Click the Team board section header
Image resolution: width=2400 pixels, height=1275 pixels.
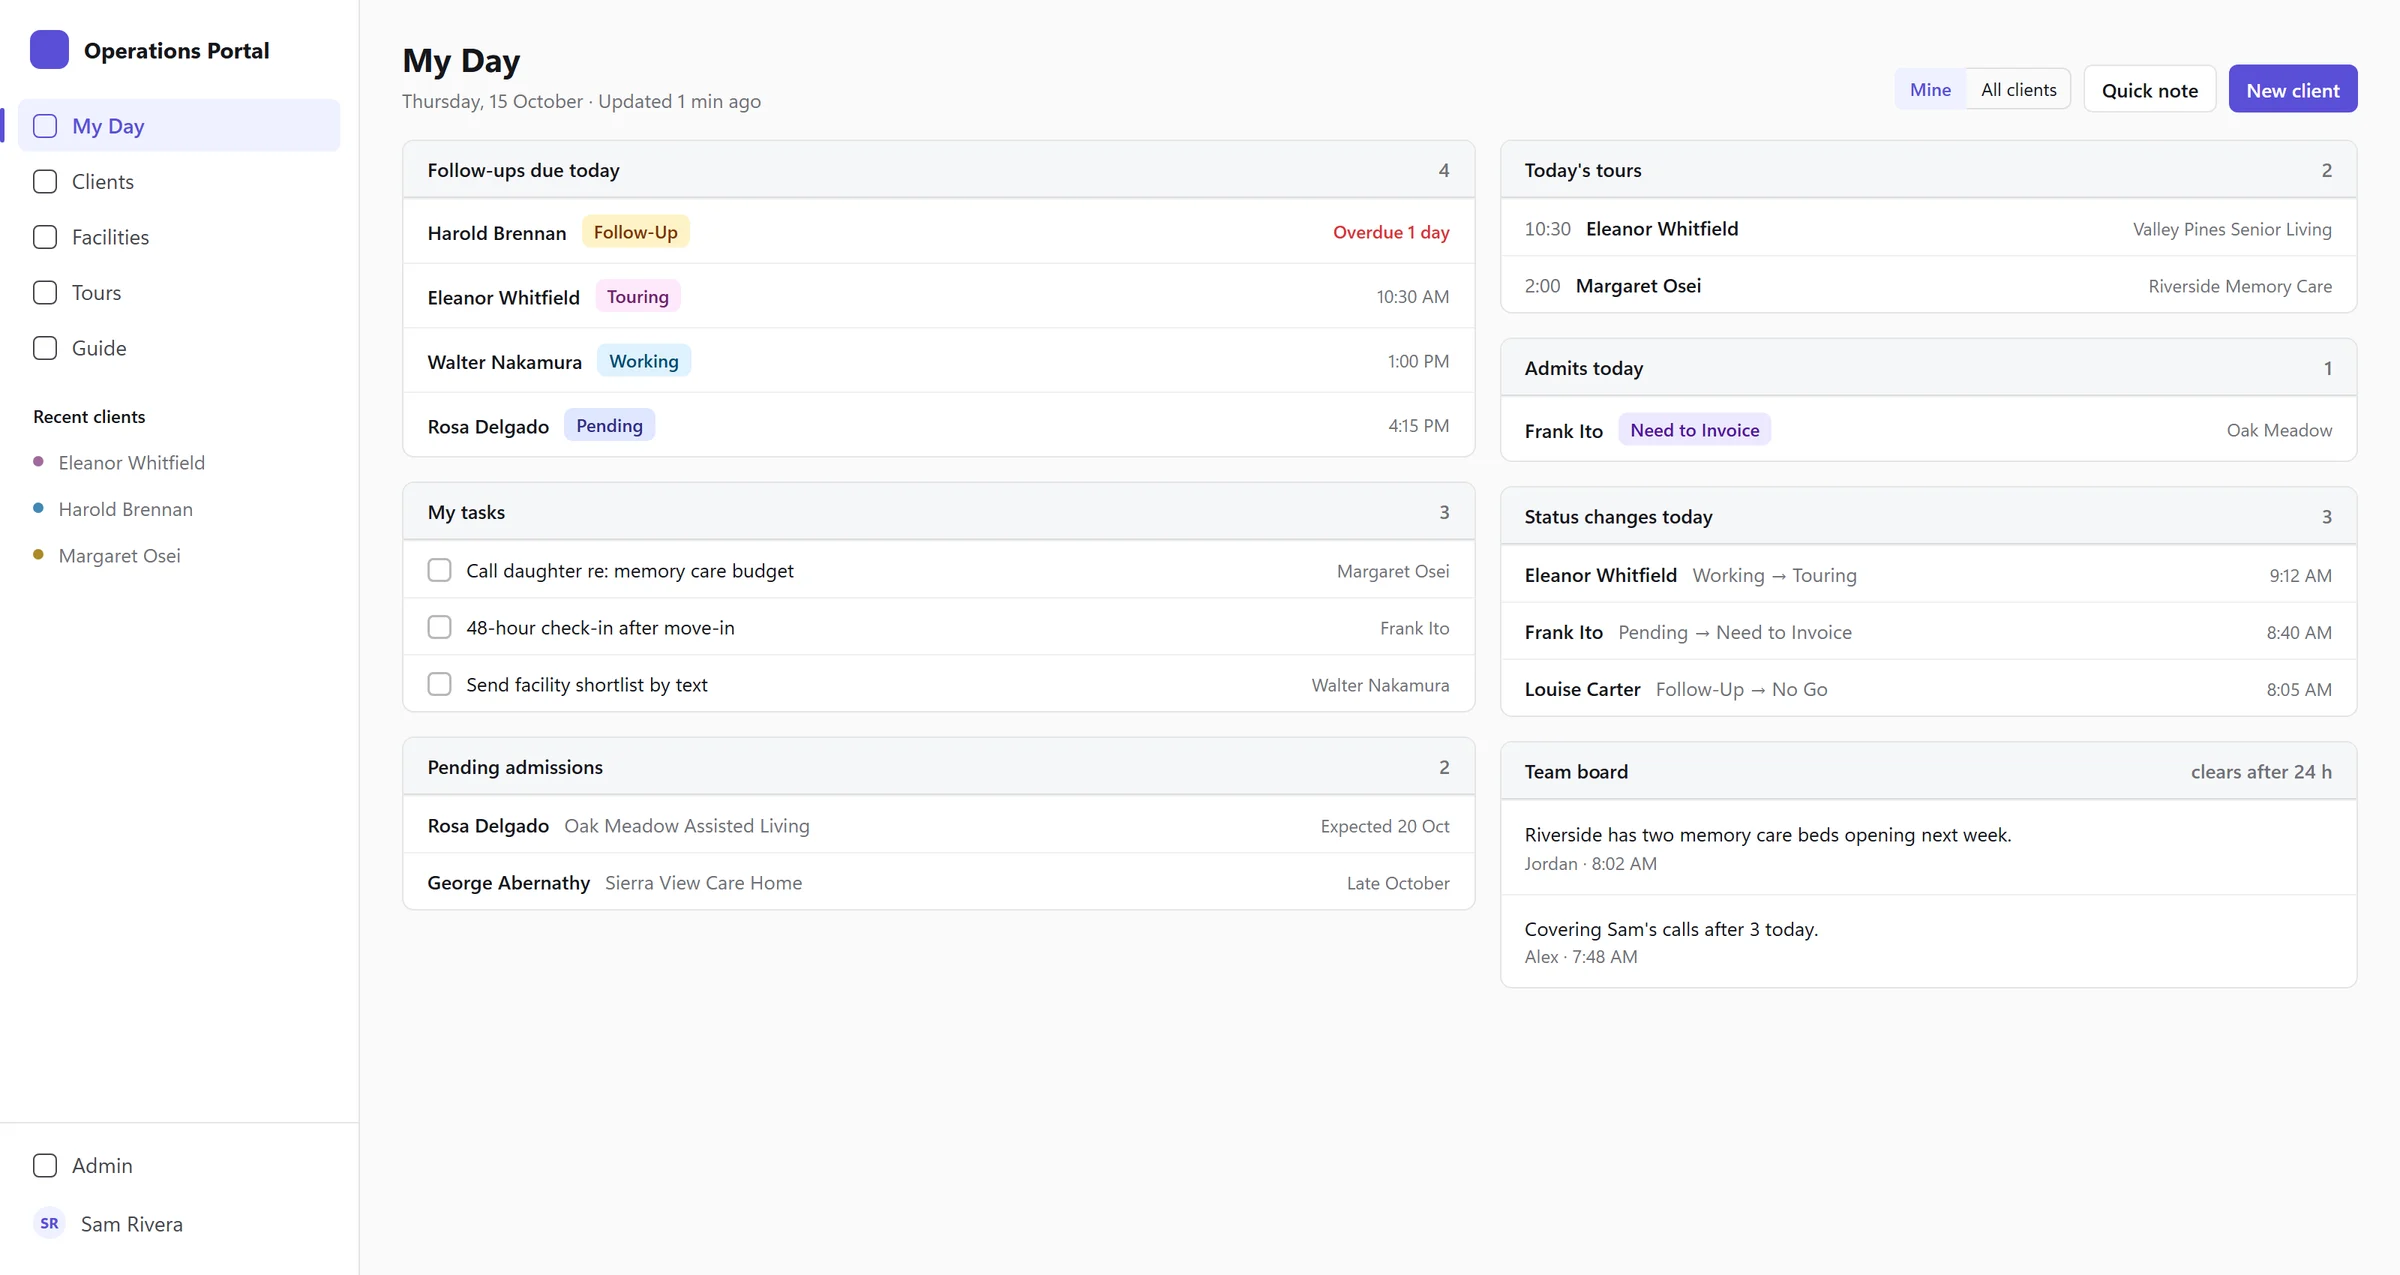[x=1928, y=771]
